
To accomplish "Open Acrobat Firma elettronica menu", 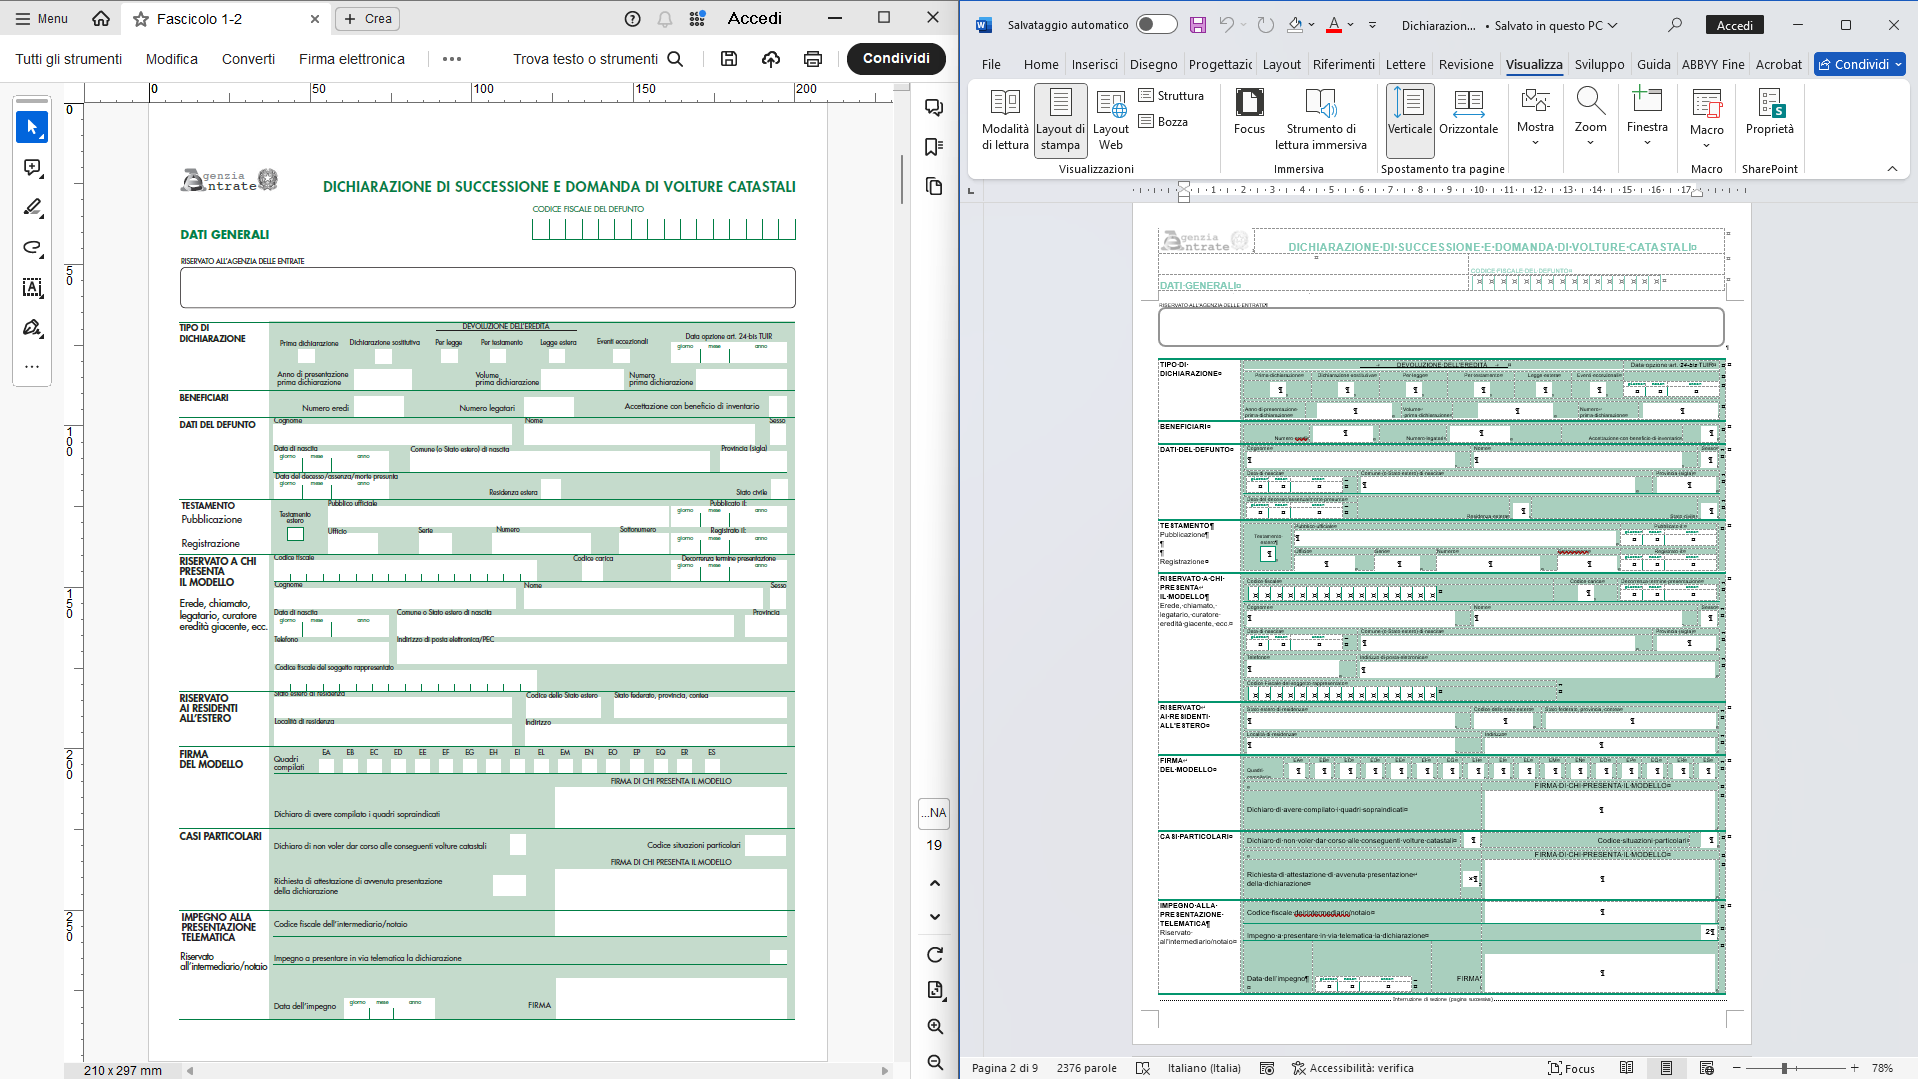I will 352,59.
